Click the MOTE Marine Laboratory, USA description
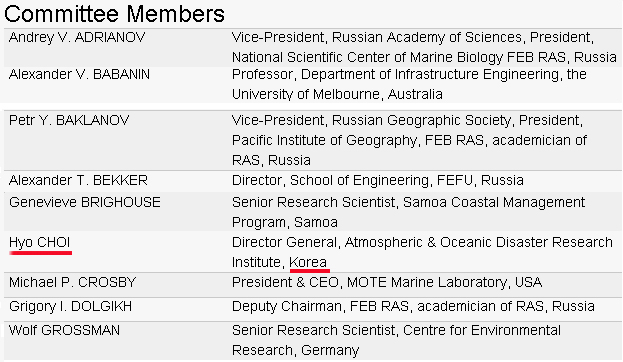The height and width of the screenshot is (362, 623). tap(444, 282)
